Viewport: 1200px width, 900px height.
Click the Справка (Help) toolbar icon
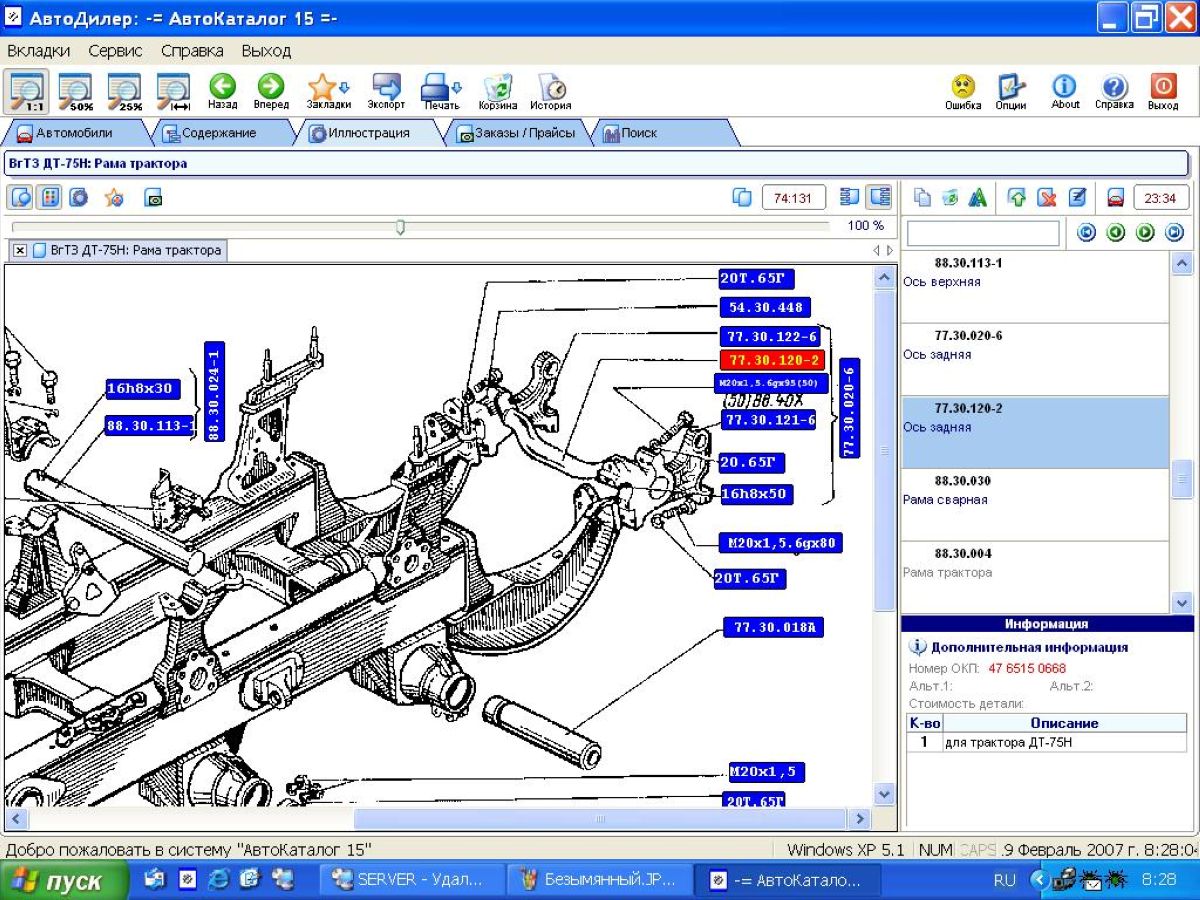[x=1114, y=88]
